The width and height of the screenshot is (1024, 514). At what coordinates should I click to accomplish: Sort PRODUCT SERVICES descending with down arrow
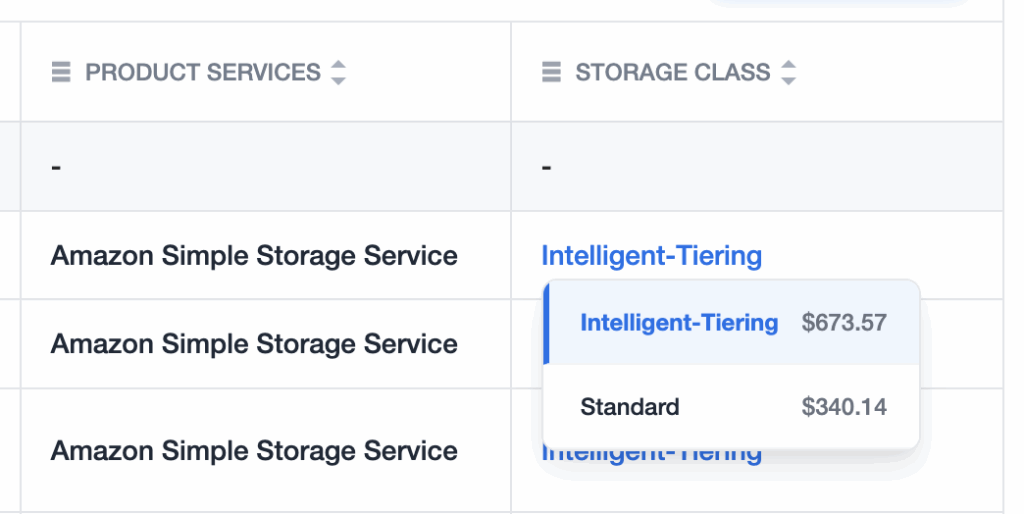[338, 80]
